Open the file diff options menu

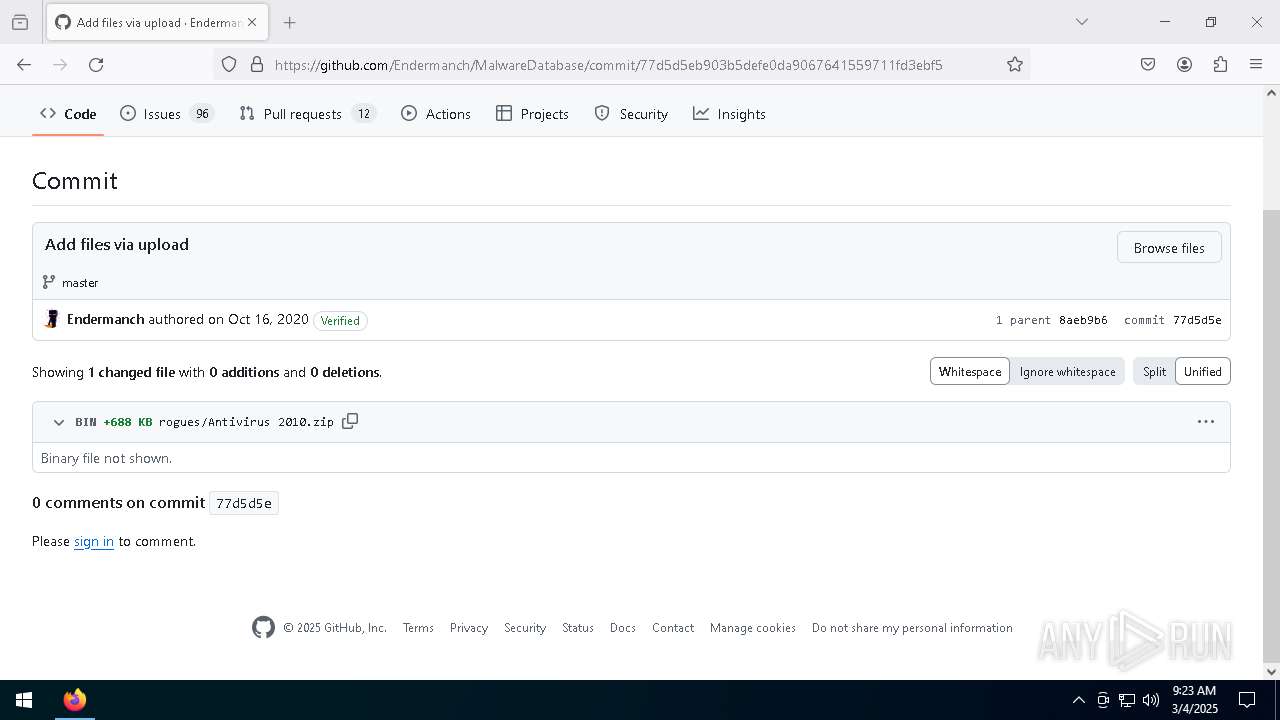(x=1206, y=422)
